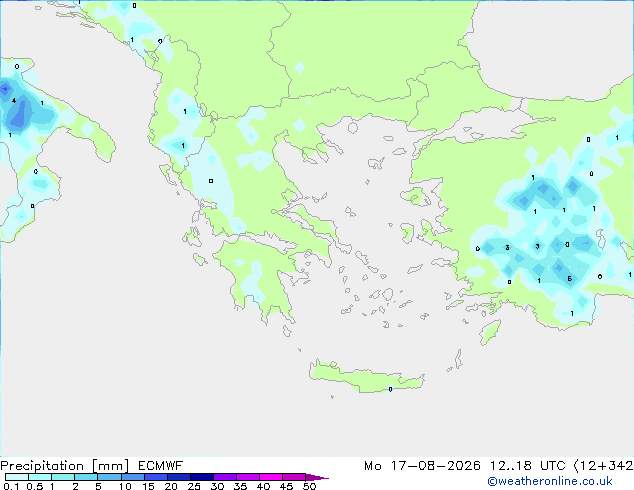Click the '4' rainfall value over Italy
This screenshot has width=634, height=490.
(14, 101)
